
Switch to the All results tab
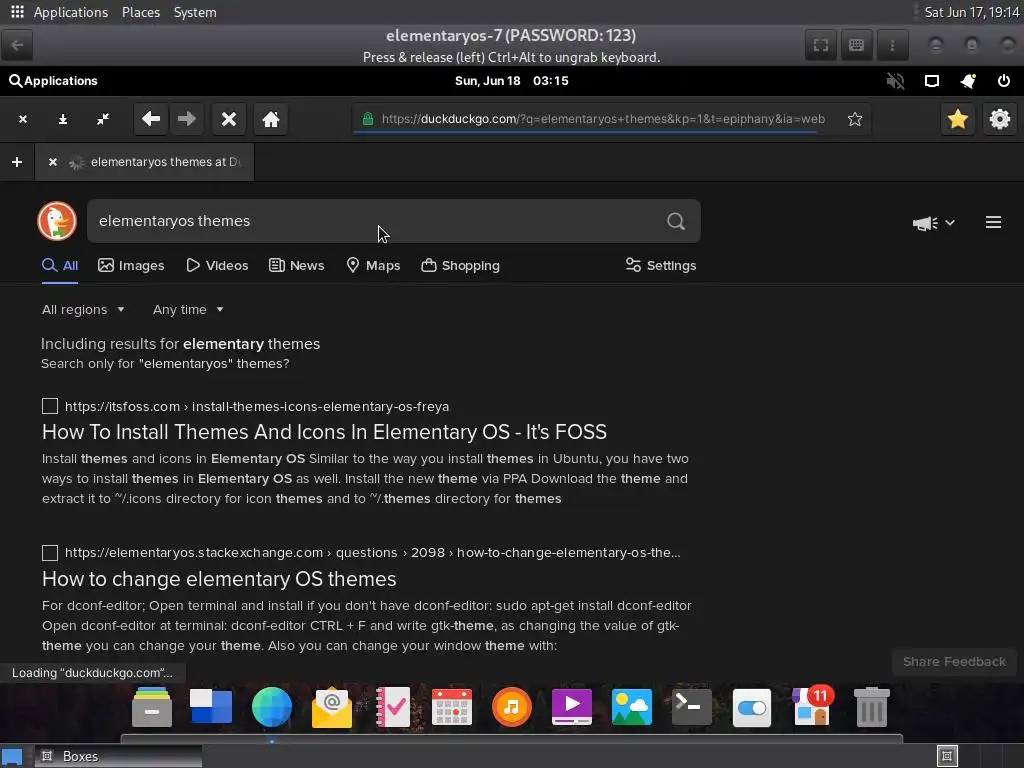(60, 265)
